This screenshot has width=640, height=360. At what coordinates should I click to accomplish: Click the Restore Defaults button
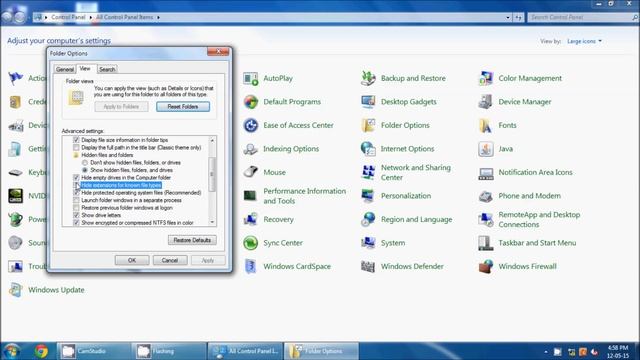pos(192,240)
